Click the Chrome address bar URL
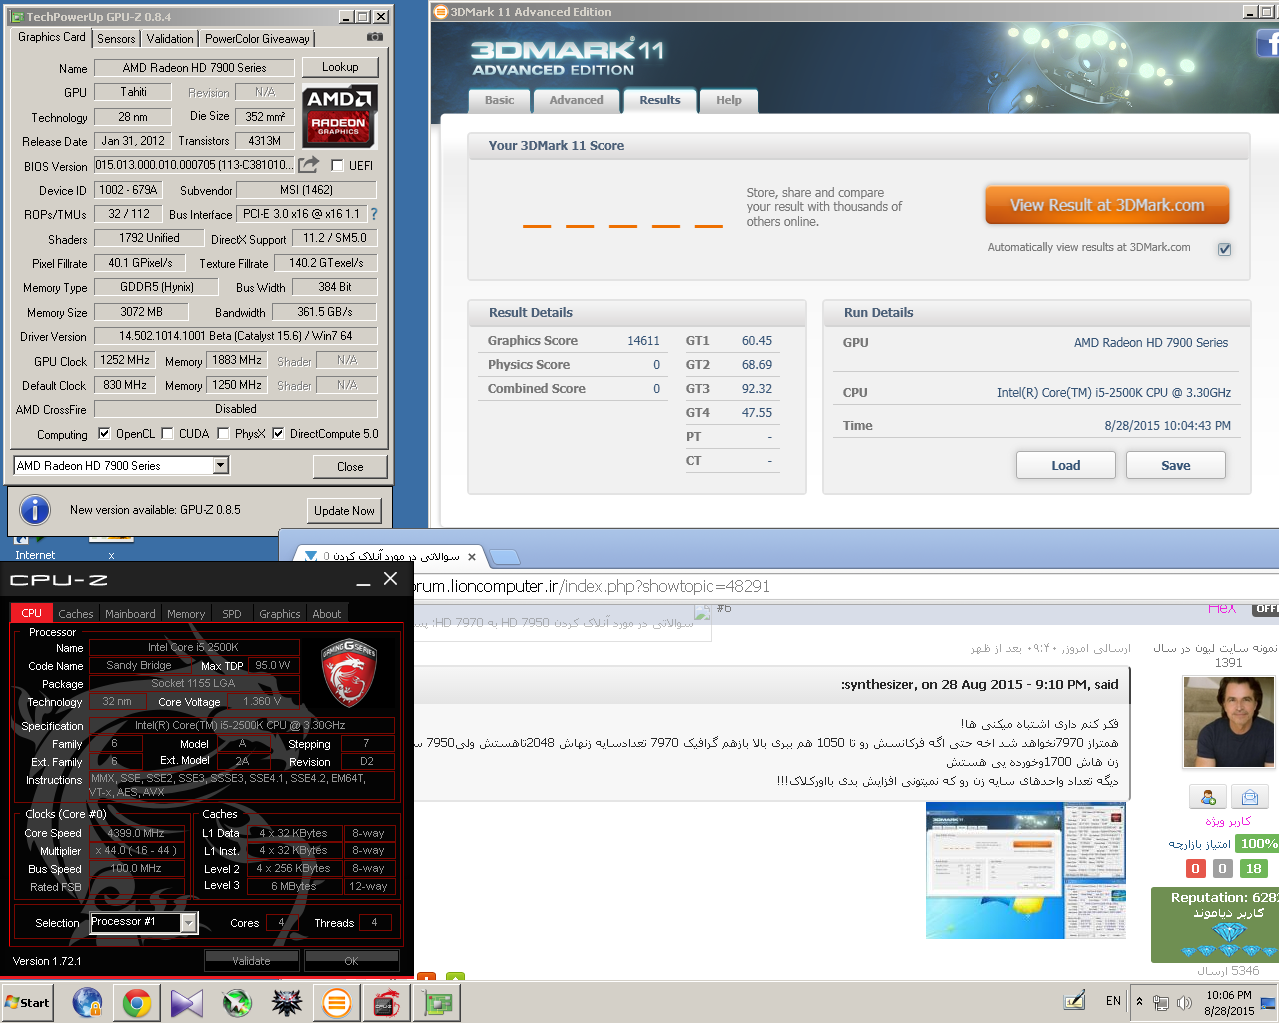Screen dimensions: 1279x1023 pos(594,586)
